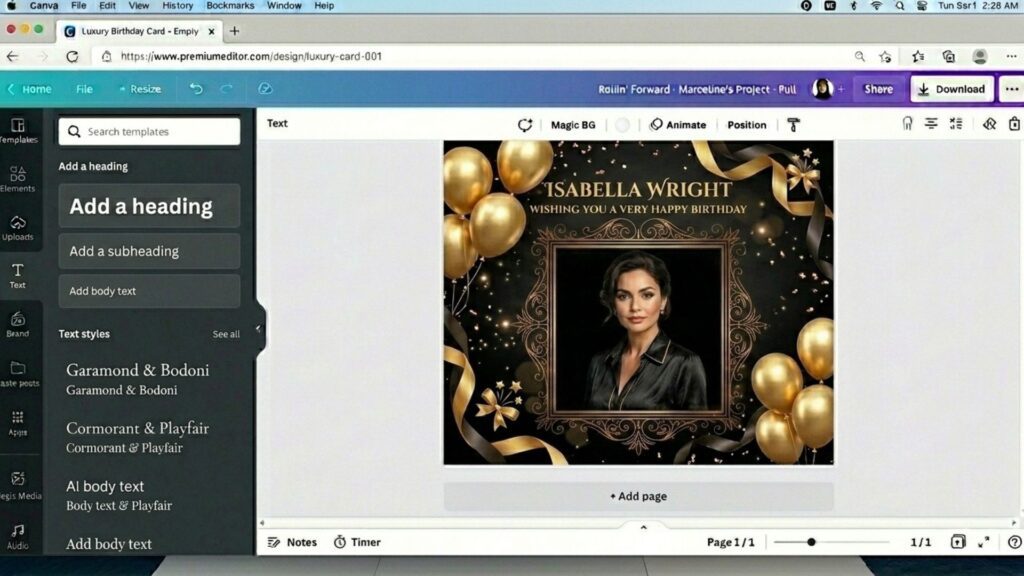Click the zoom slider handle

pyautogui.click(x=811, y=542)
